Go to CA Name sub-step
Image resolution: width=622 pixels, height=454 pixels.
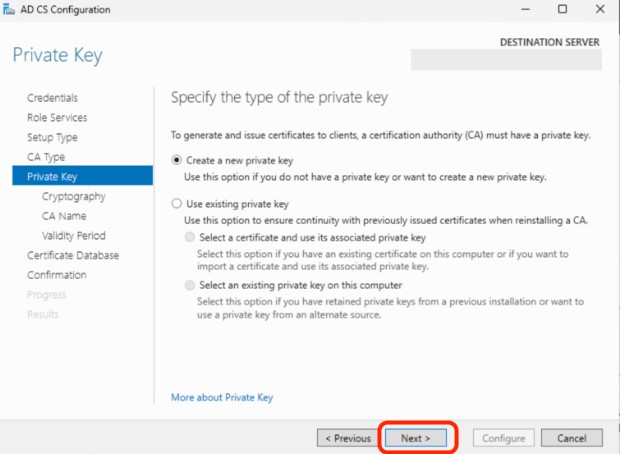coord(64,216)
